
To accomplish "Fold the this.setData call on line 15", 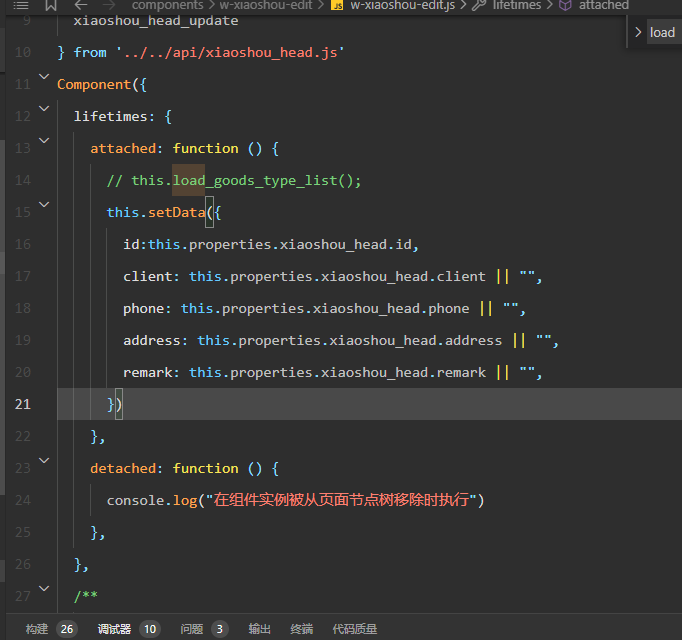I will click(x=43, y=205).
